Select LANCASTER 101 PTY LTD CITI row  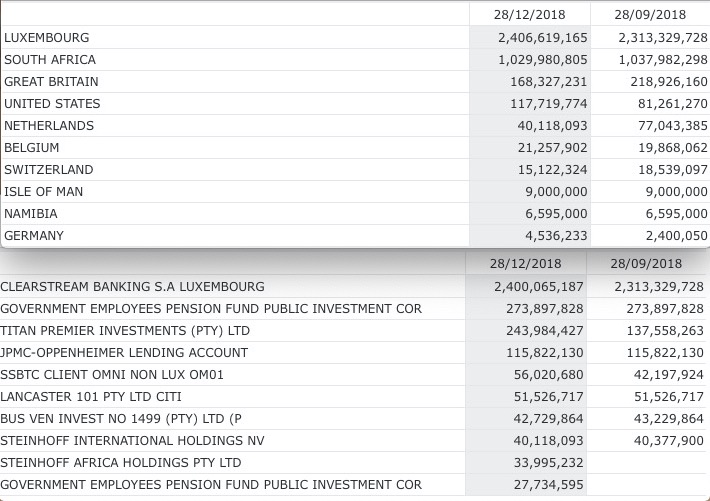352,397
